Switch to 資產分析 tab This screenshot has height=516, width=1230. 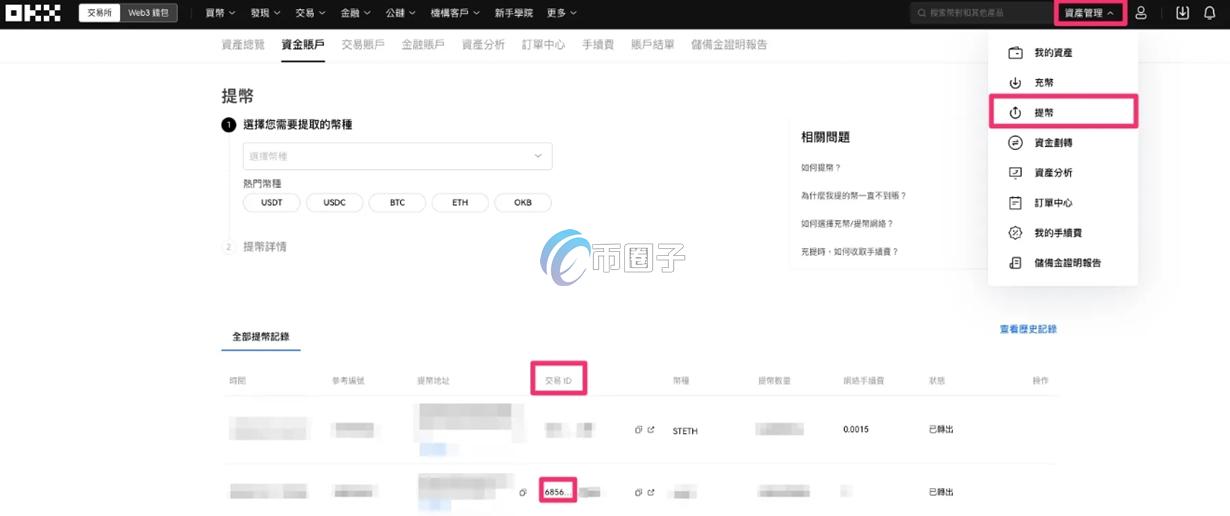[x=483, y=45]
